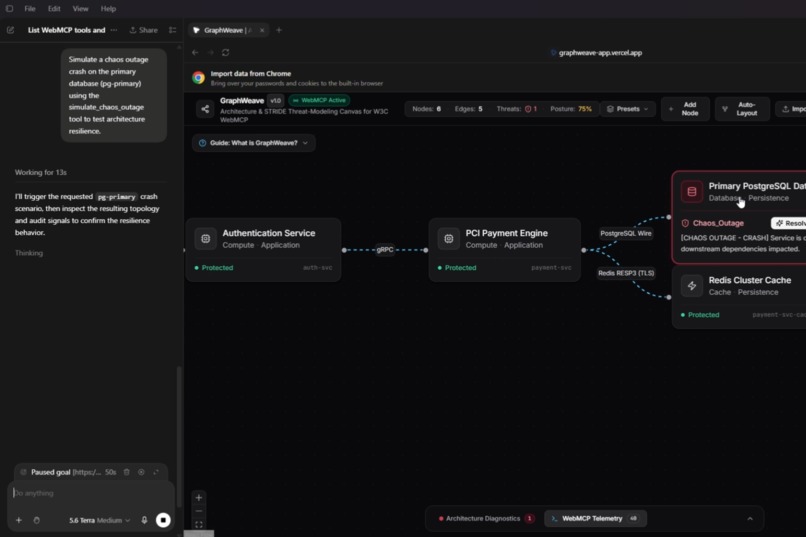806x537 pixels.
Task: Go forward in the built-in browser
Action: point(210,52)
